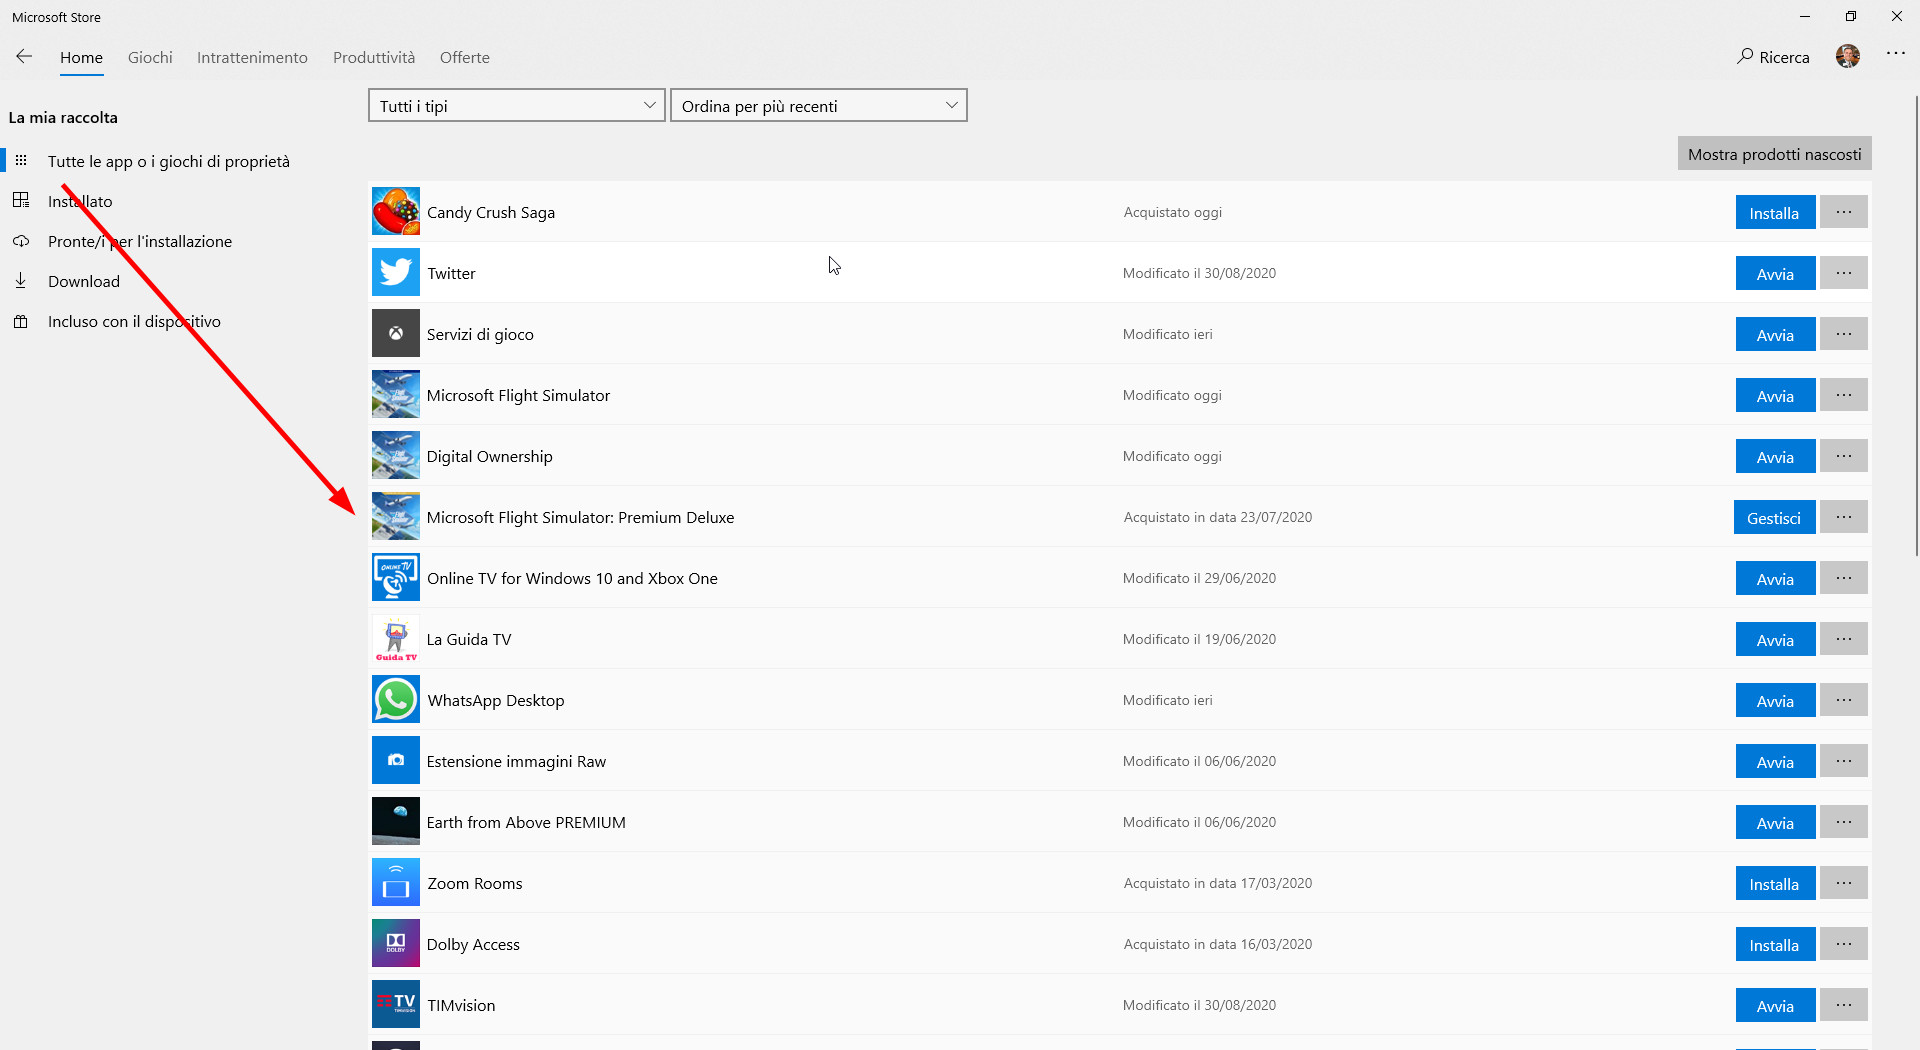Click the Online TV for Windows 10 title
Screen dimensions: 1920x1050
point(572,578)
